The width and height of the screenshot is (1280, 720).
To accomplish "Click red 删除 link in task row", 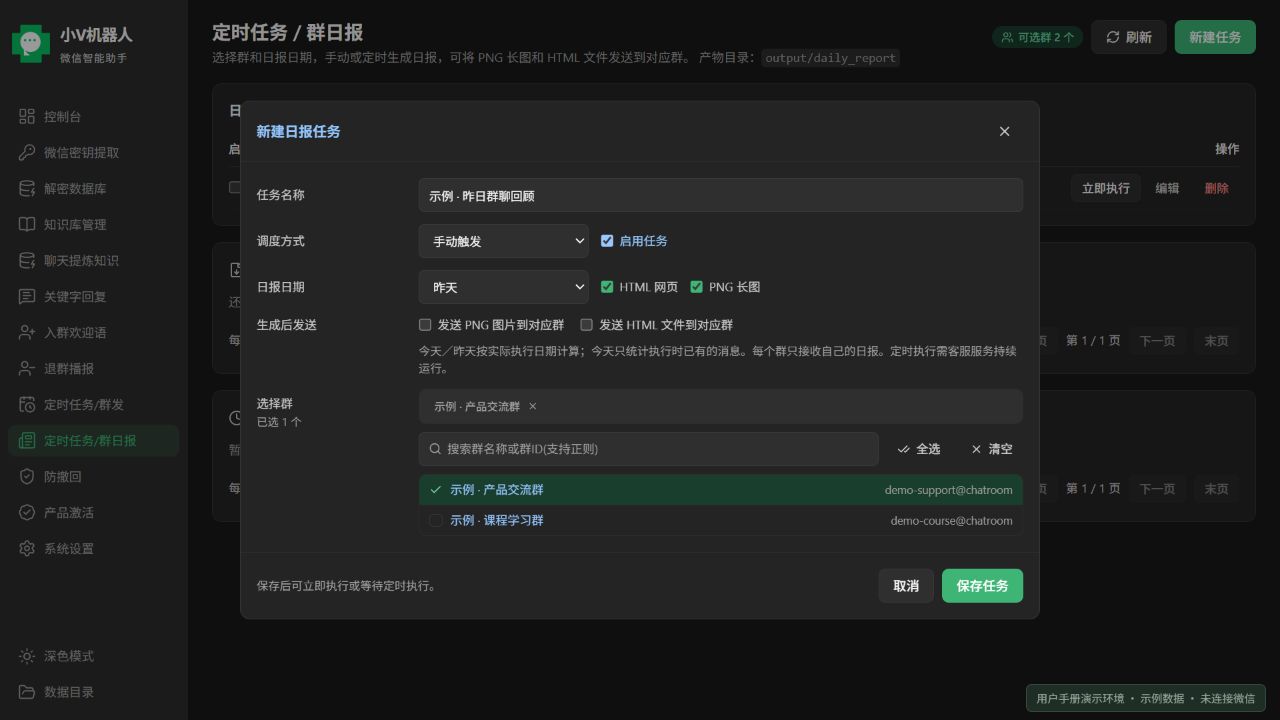I will coord(1217,188).
